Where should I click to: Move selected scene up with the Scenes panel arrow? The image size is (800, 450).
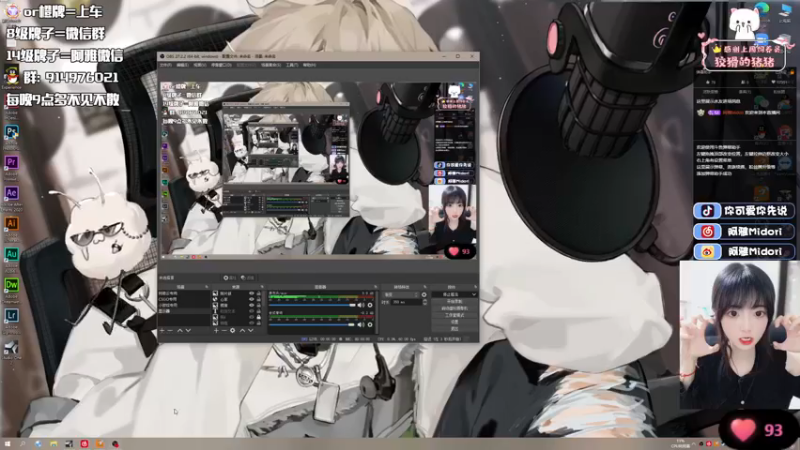pyautogui.click(x=180, y=331)
